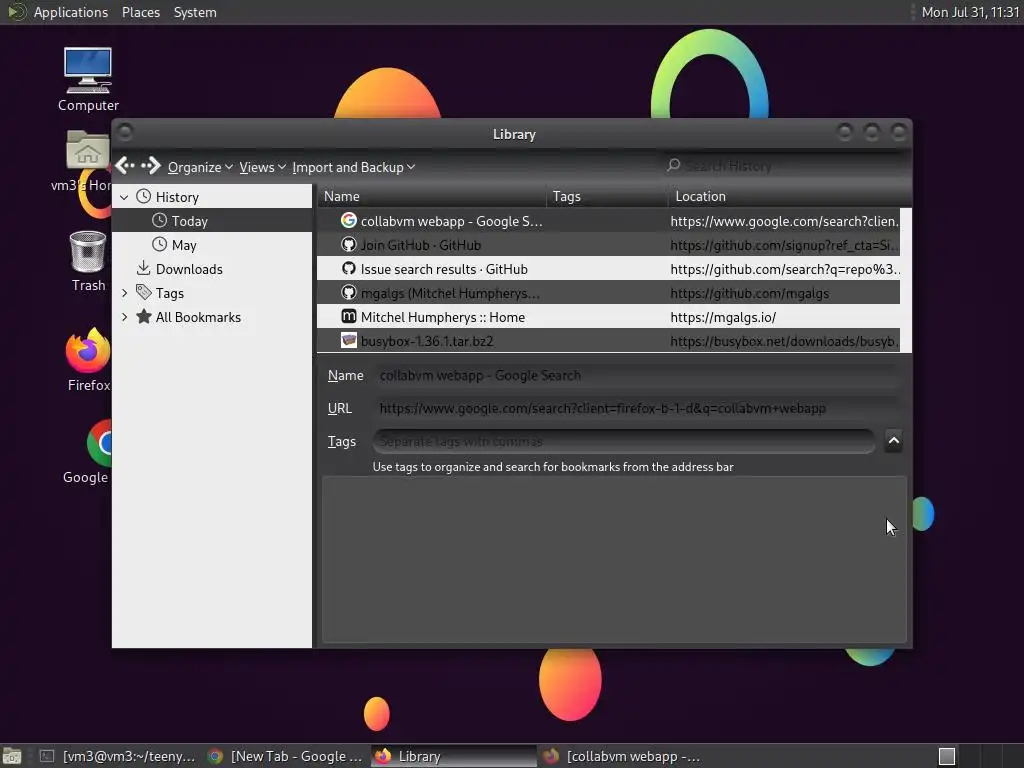
Task: Click GitHub favicon beside Join GitHub
Action: point(349,245)
